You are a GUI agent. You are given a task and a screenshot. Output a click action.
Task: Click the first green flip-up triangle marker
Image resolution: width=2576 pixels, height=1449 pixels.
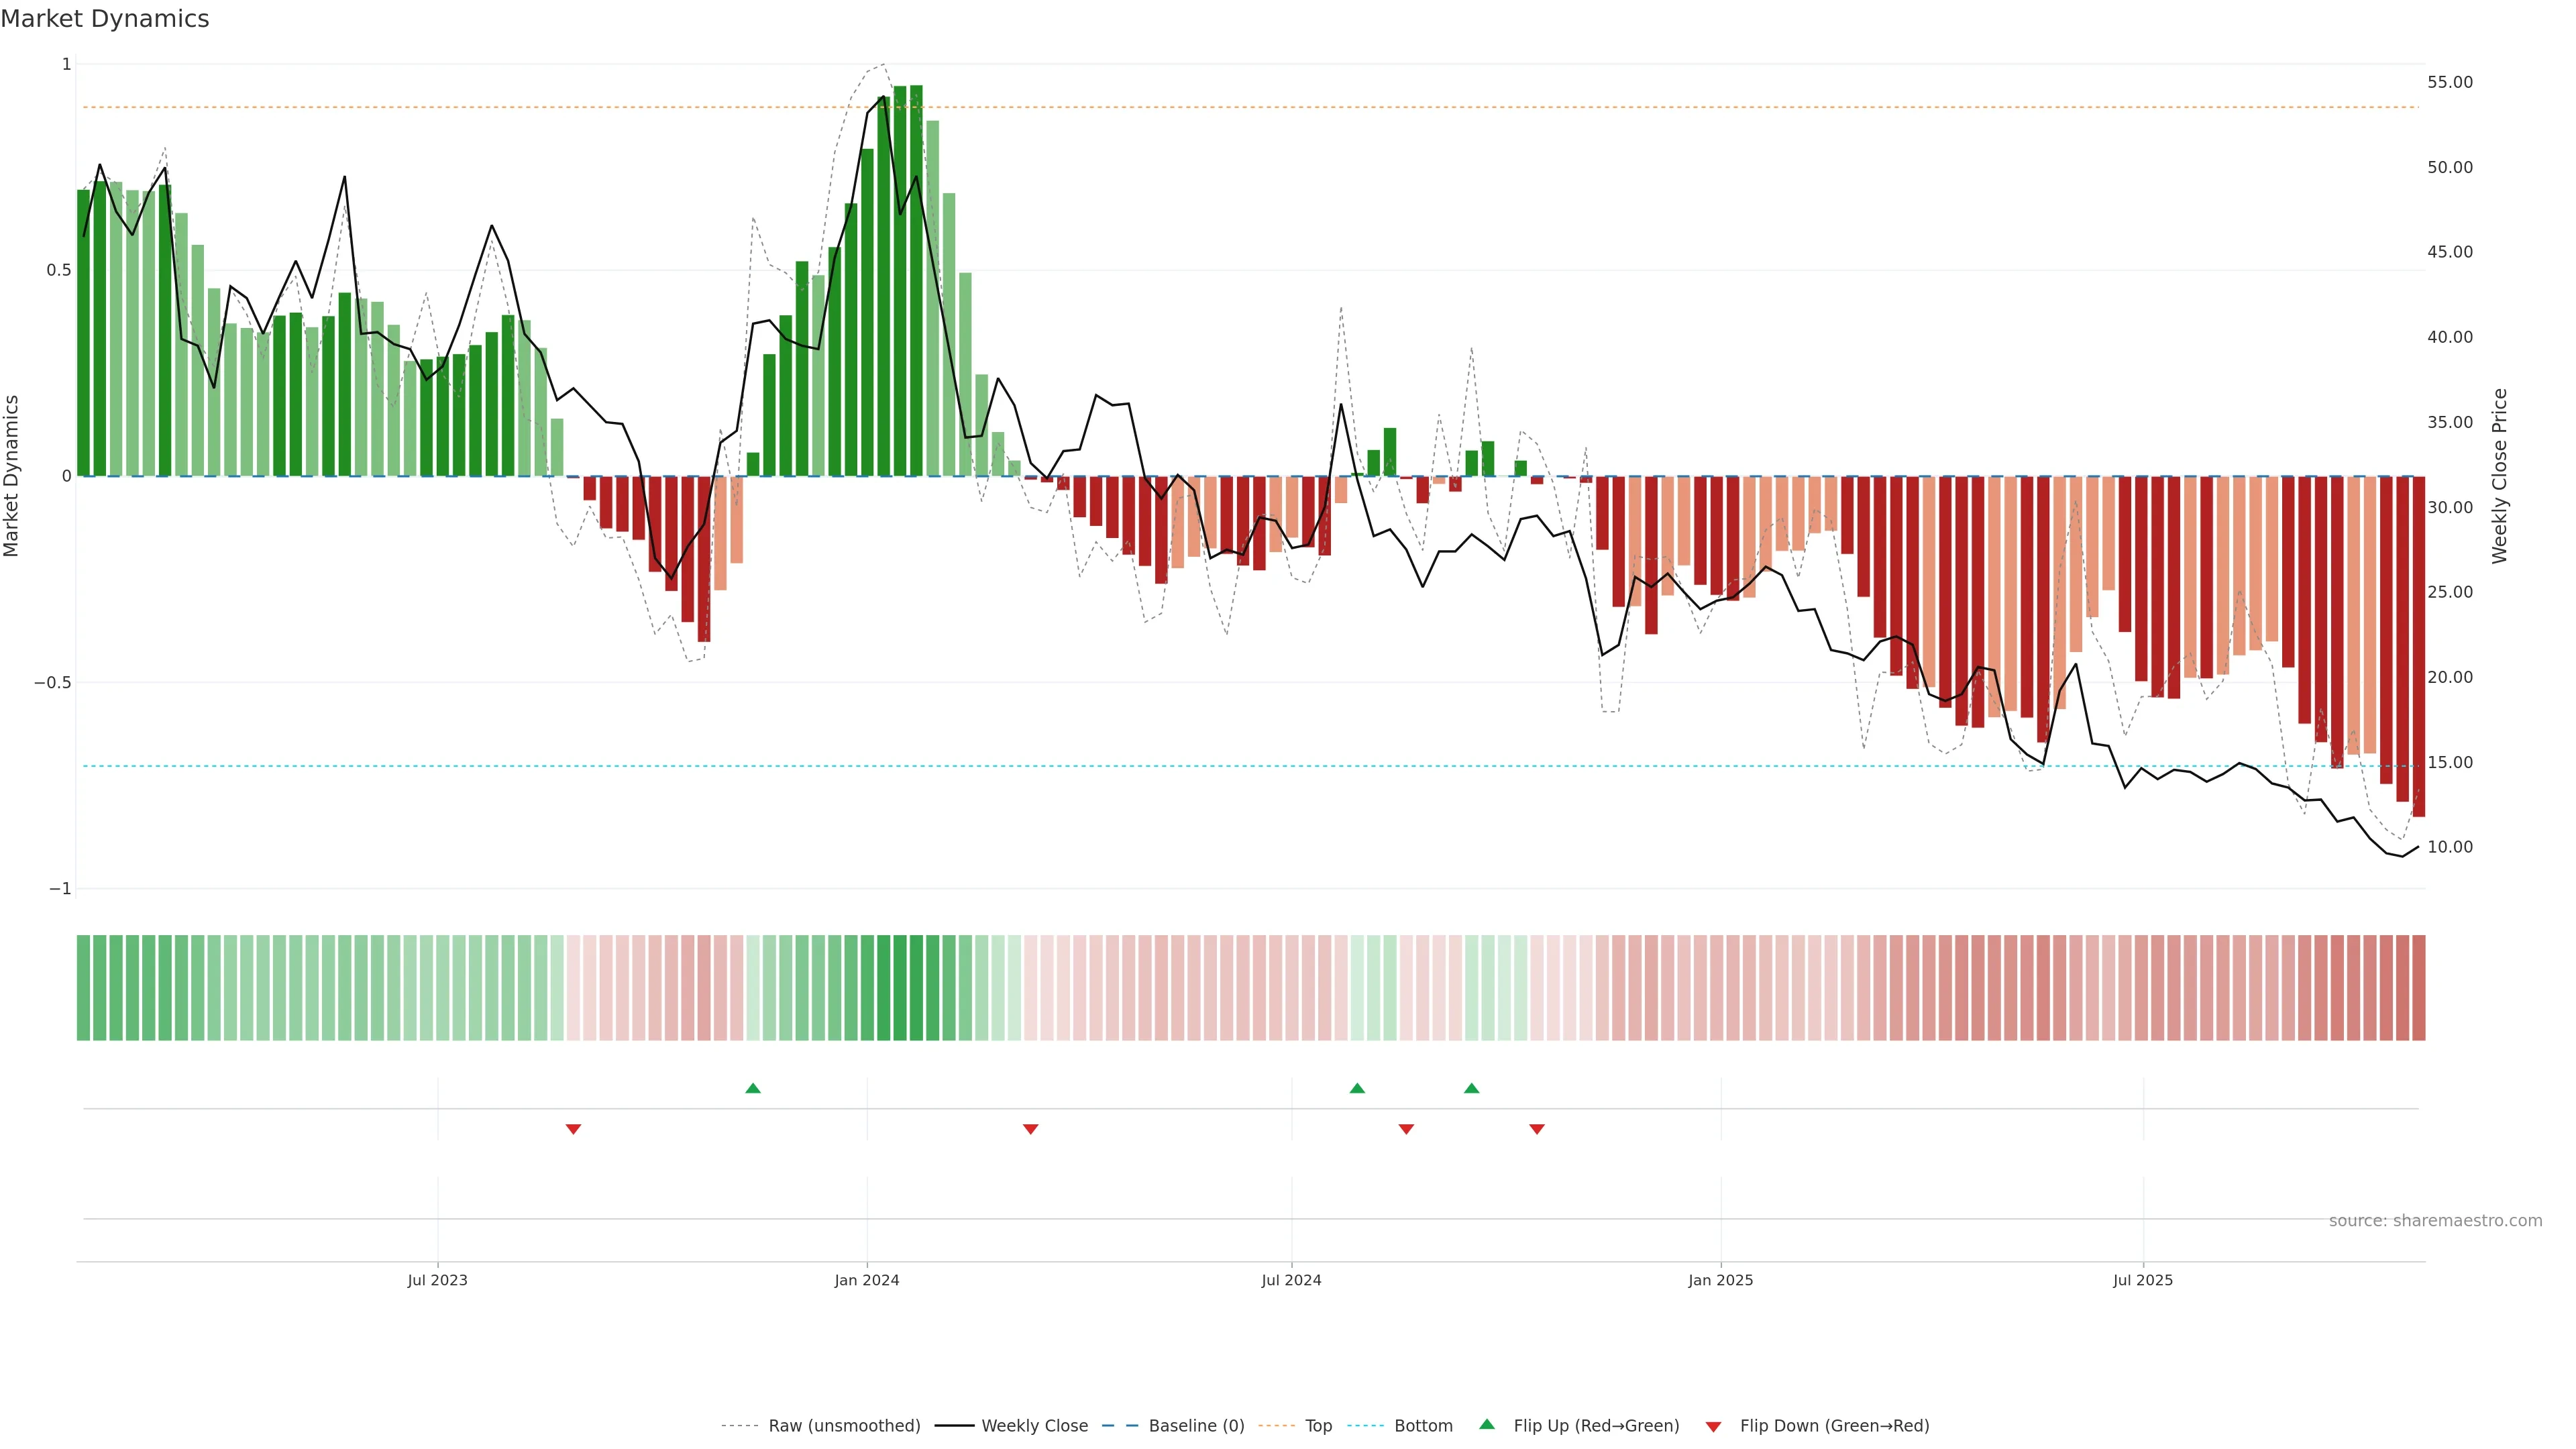pyautogui.click(x=753, y=1088)
